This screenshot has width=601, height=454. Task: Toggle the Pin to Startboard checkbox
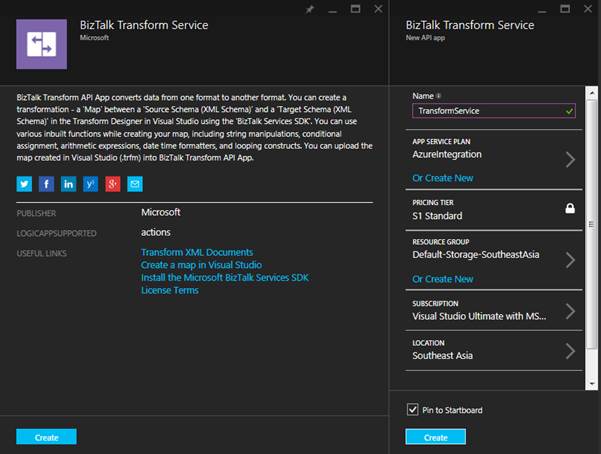pyautogui.click(x=412, y=410)
